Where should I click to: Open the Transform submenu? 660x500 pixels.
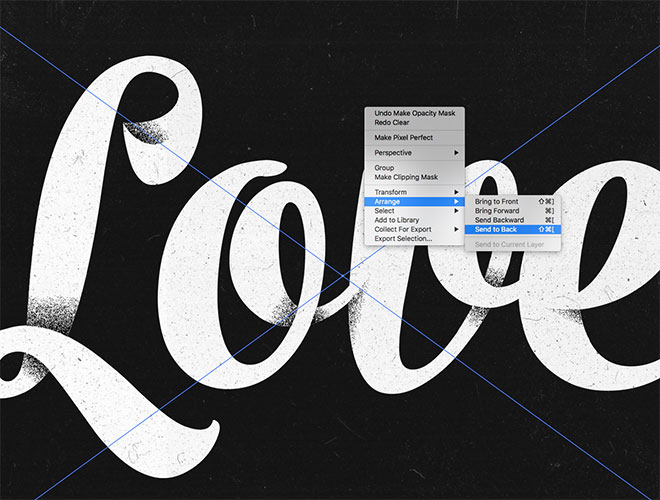point(414,192)
